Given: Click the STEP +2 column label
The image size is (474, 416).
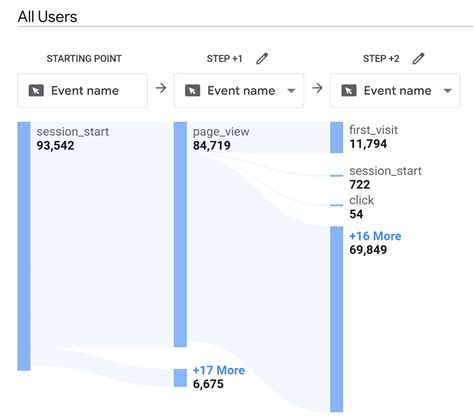Looking at the screenshot, I should [381, 59].
